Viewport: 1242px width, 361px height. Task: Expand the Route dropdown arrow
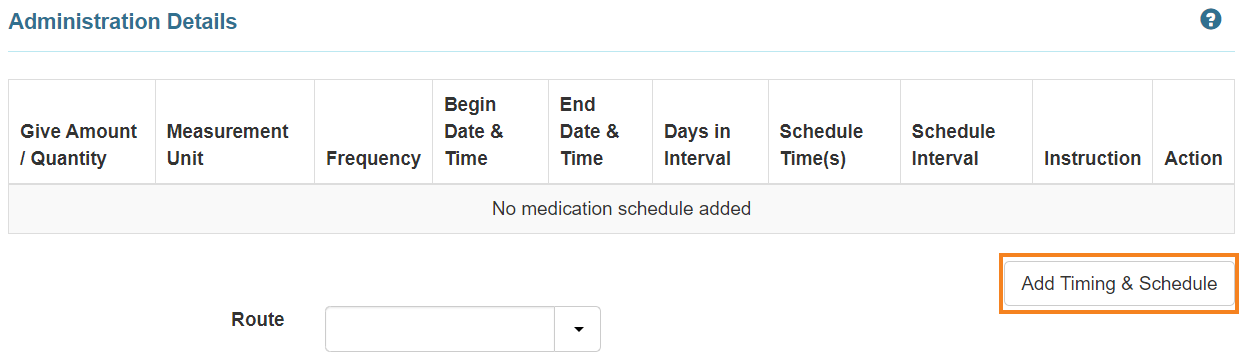click(577, 329)
